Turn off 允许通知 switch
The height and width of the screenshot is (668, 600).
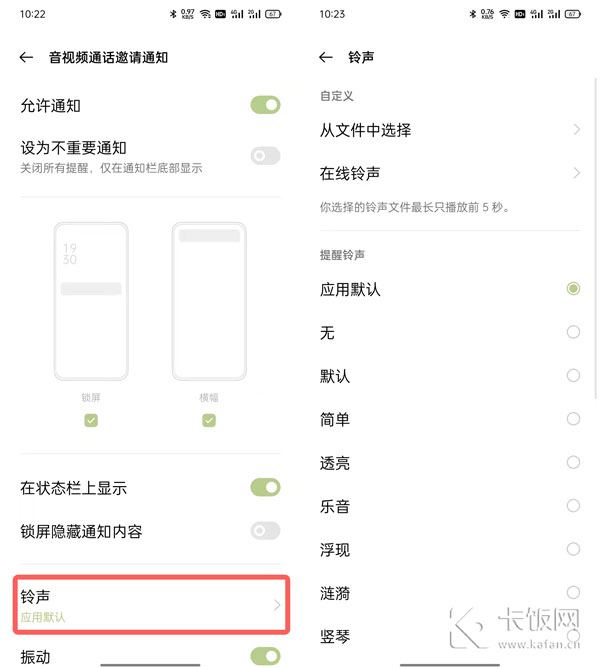[x=265, y=105]
